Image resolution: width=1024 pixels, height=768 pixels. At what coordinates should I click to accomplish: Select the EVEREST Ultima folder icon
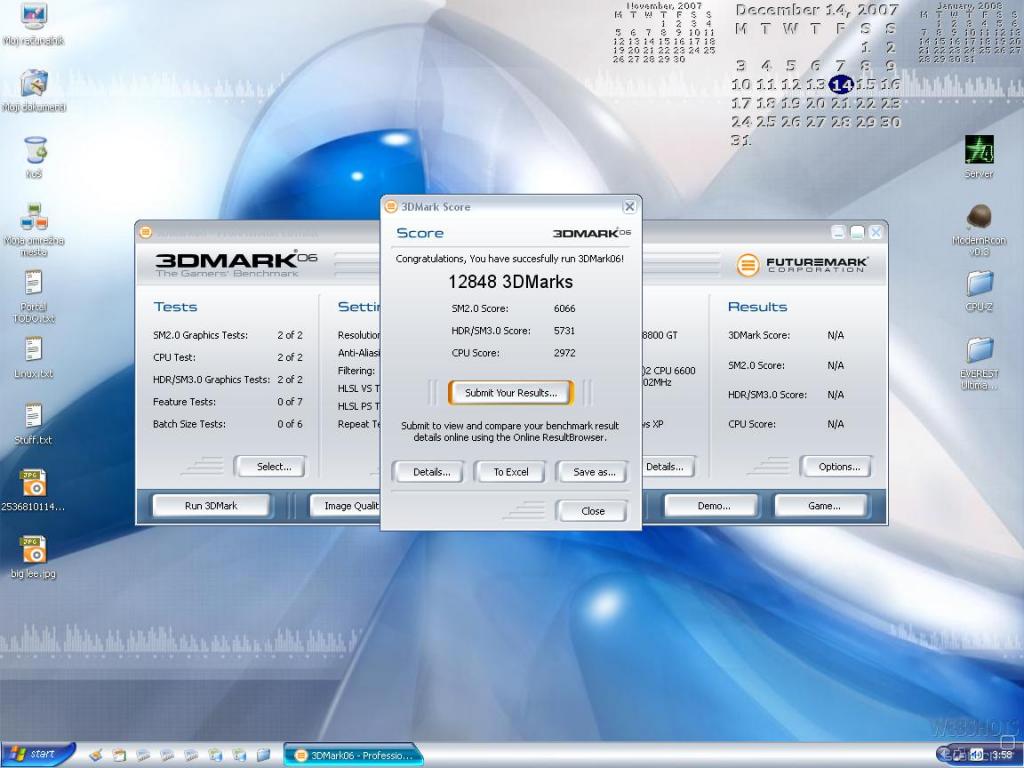[979, 363]
